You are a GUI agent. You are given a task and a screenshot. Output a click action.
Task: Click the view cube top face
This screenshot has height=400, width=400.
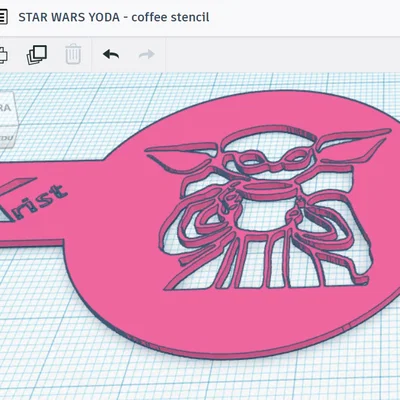click(6, 108)
